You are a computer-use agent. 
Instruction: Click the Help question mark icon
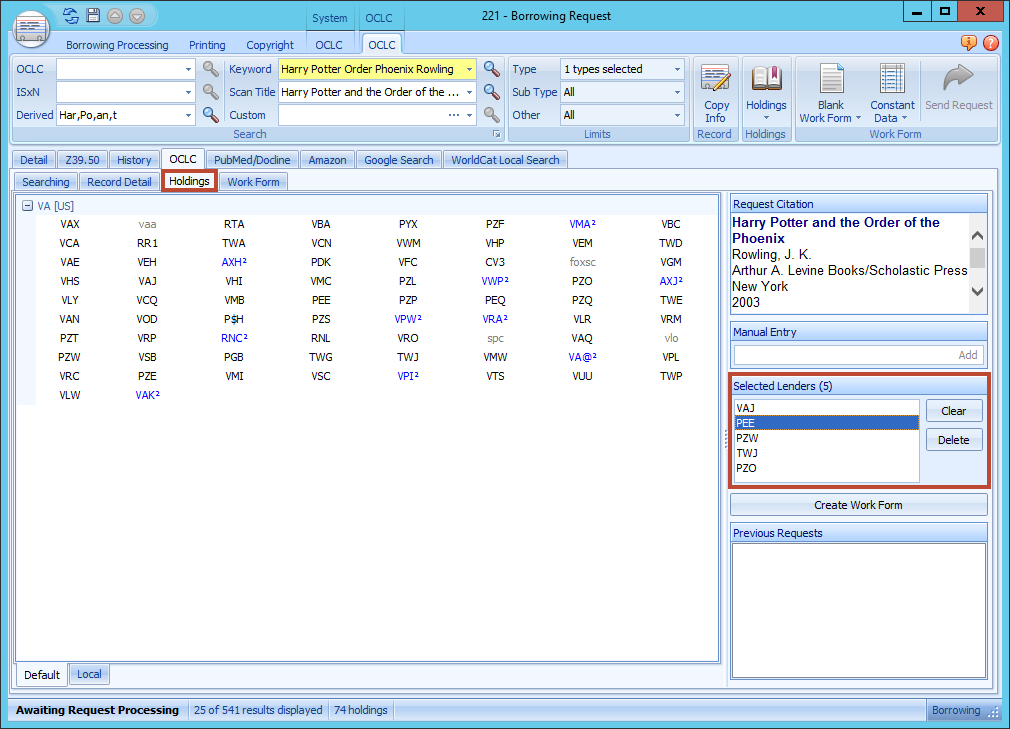point(990,44)
